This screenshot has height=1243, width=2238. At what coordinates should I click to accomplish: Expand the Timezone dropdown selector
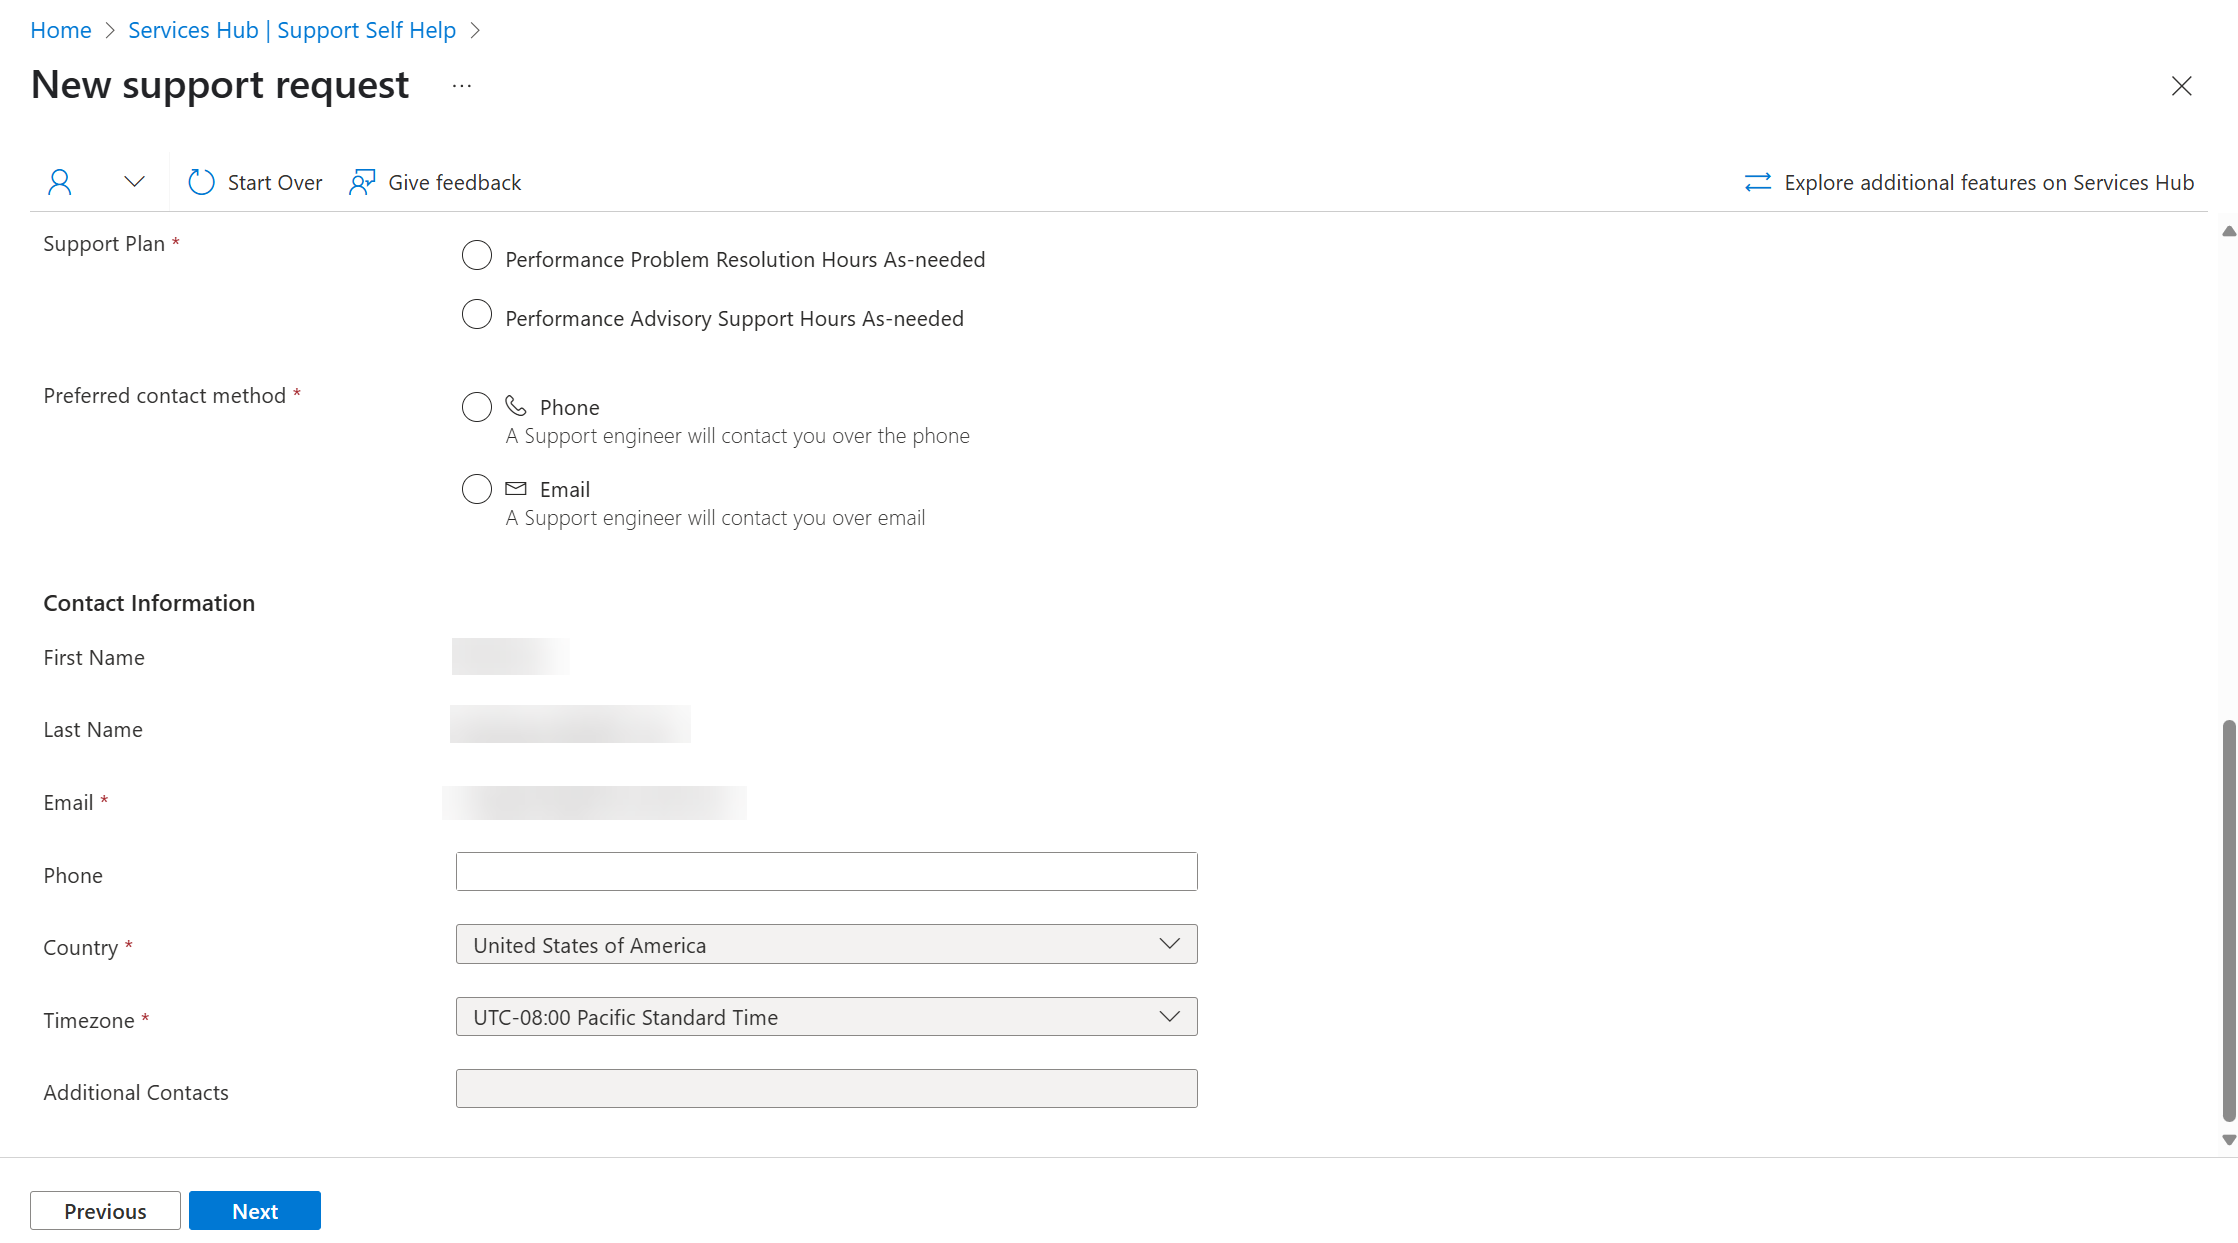[x=1168, y=1015]
